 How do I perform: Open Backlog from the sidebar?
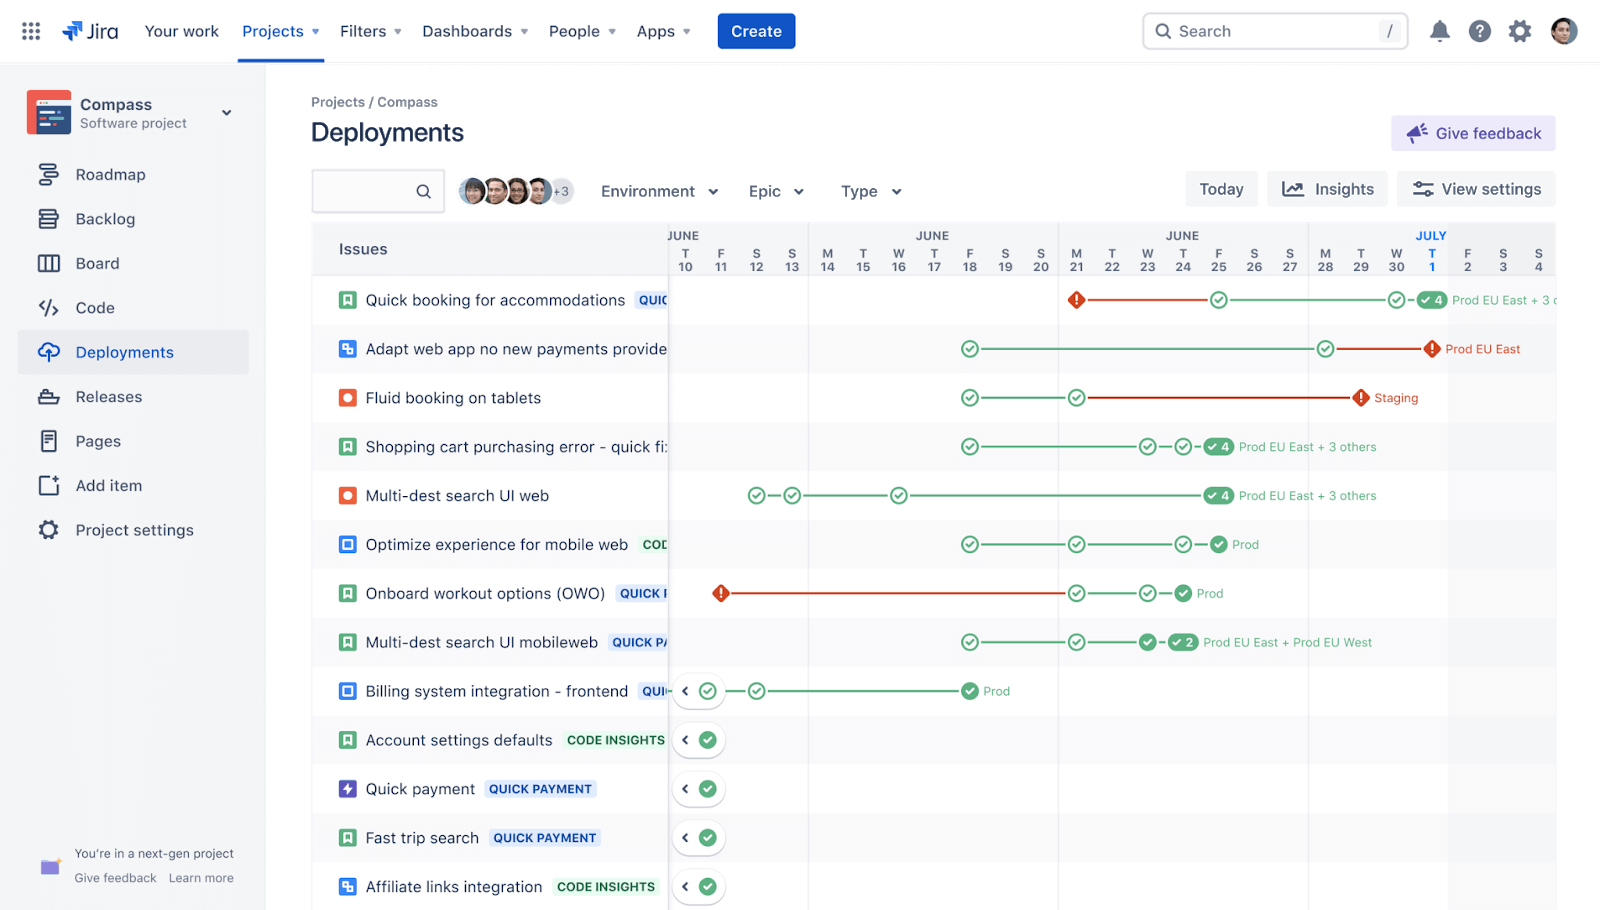pyautogui.click(x=105, y=219)
